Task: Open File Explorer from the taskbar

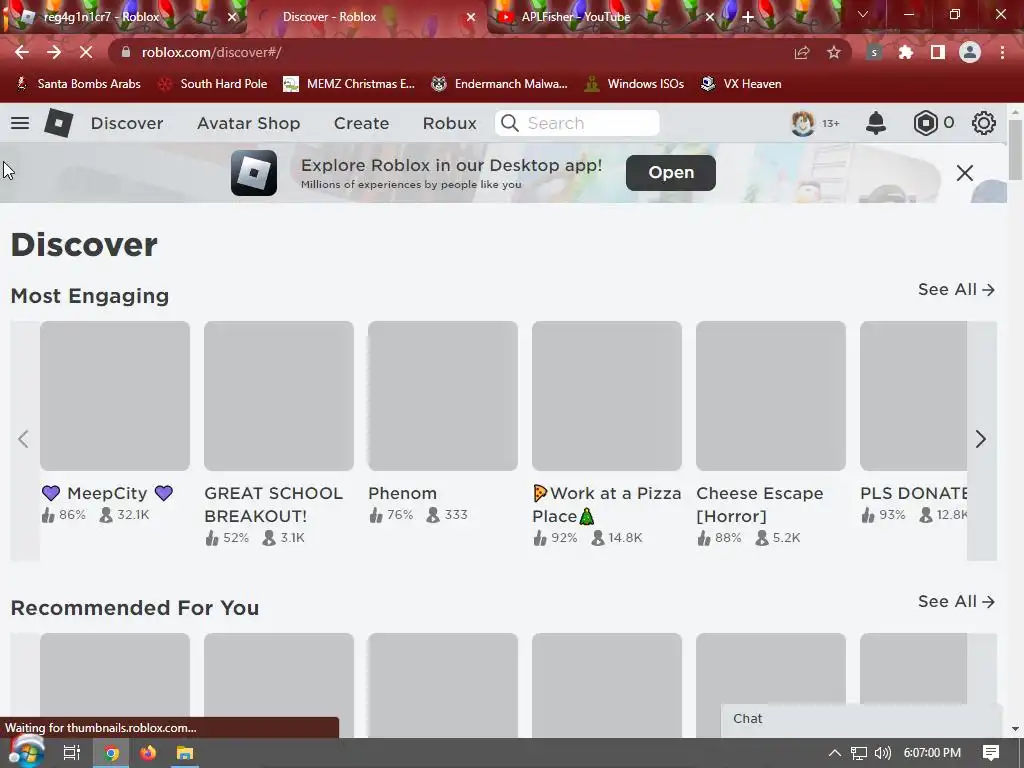Action: (185, 753)
